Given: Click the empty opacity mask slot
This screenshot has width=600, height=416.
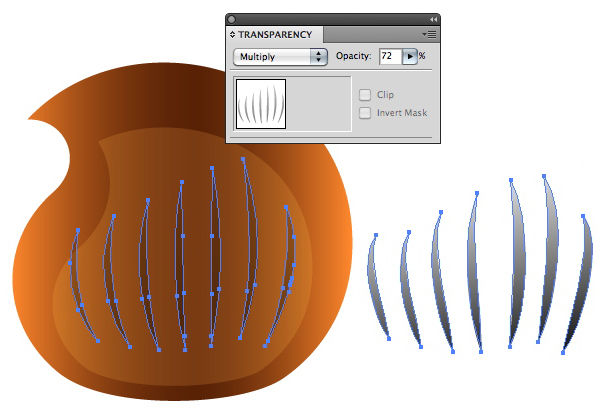Looking at the screenshot, I should click(318, 104).
